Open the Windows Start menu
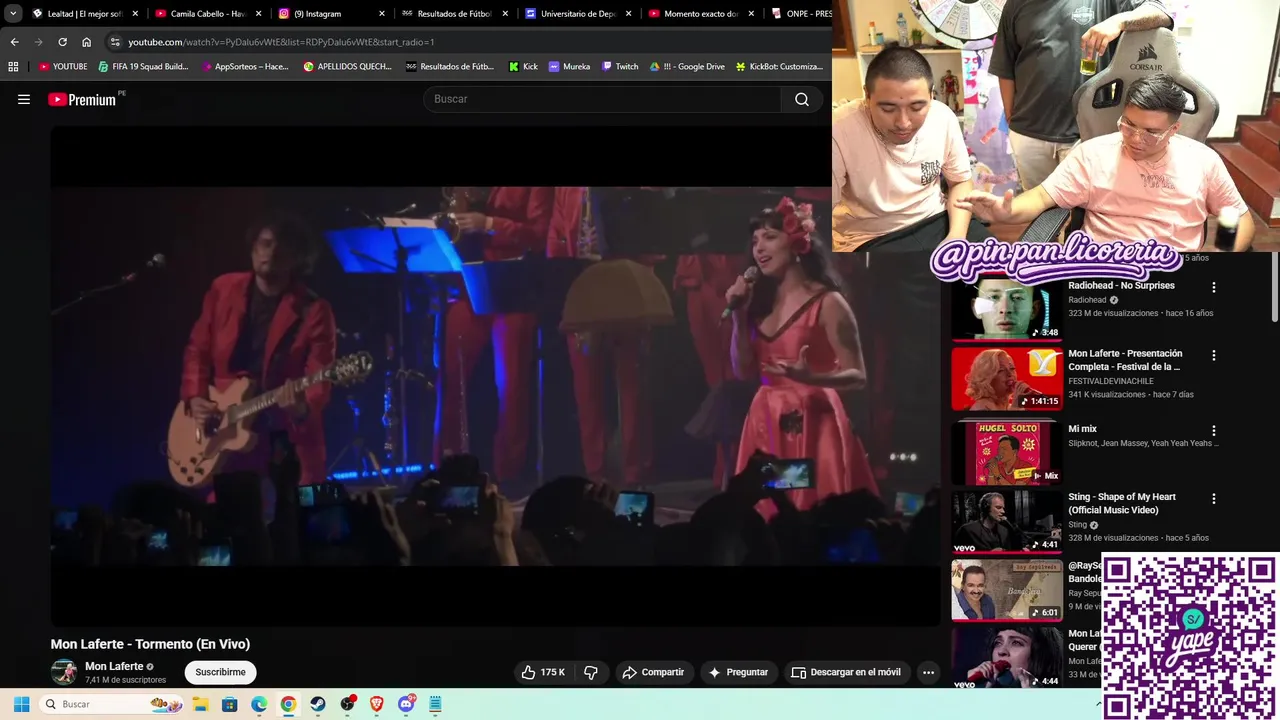Viewport: 1280px width, 720px height. coord(21,704)
